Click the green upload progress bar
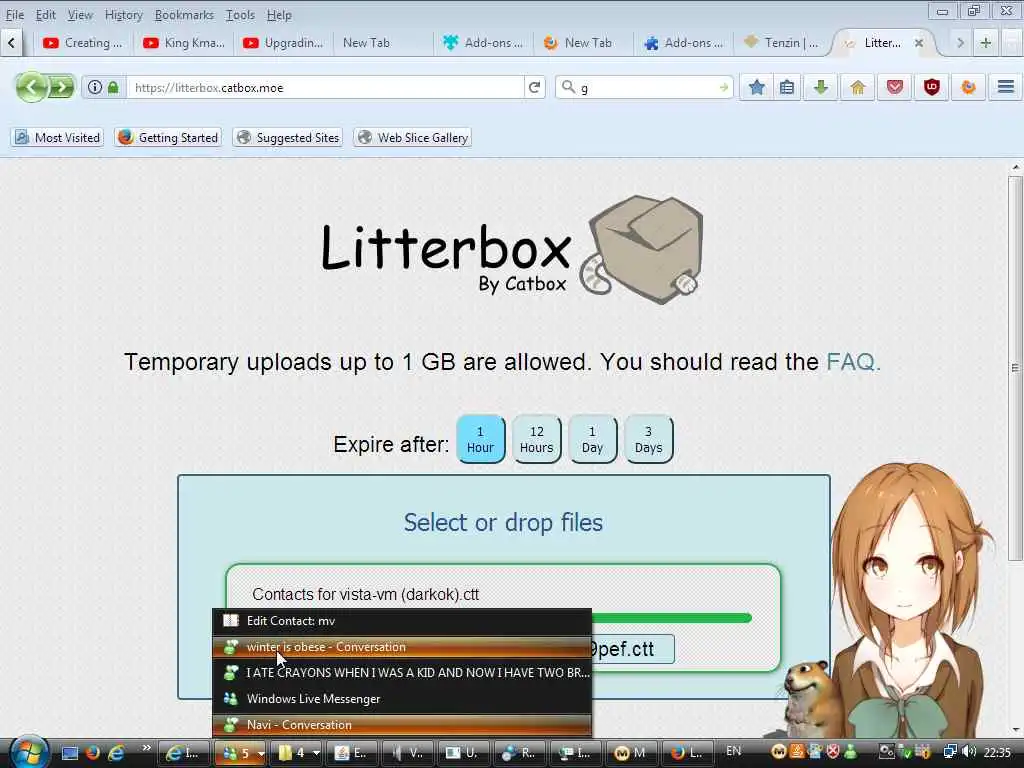Viewport: 1024px width, 768px height. tap(671, 618)
